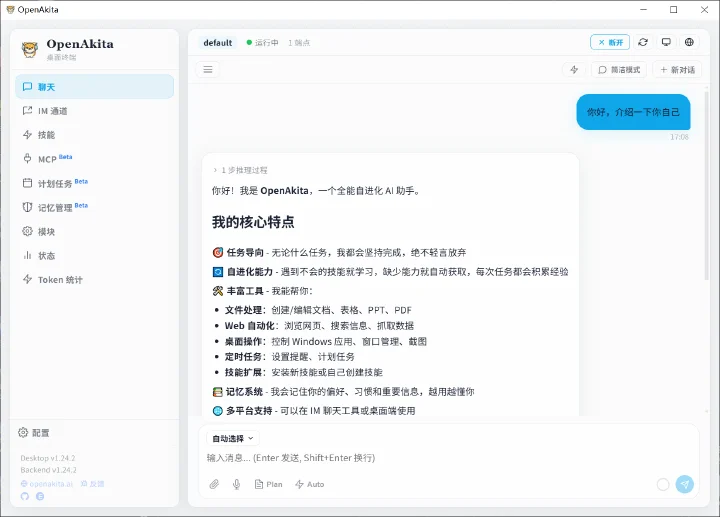720x517 pixels.
Task: Click the OpenAkita icon in title bar
Action: [11, 10]
